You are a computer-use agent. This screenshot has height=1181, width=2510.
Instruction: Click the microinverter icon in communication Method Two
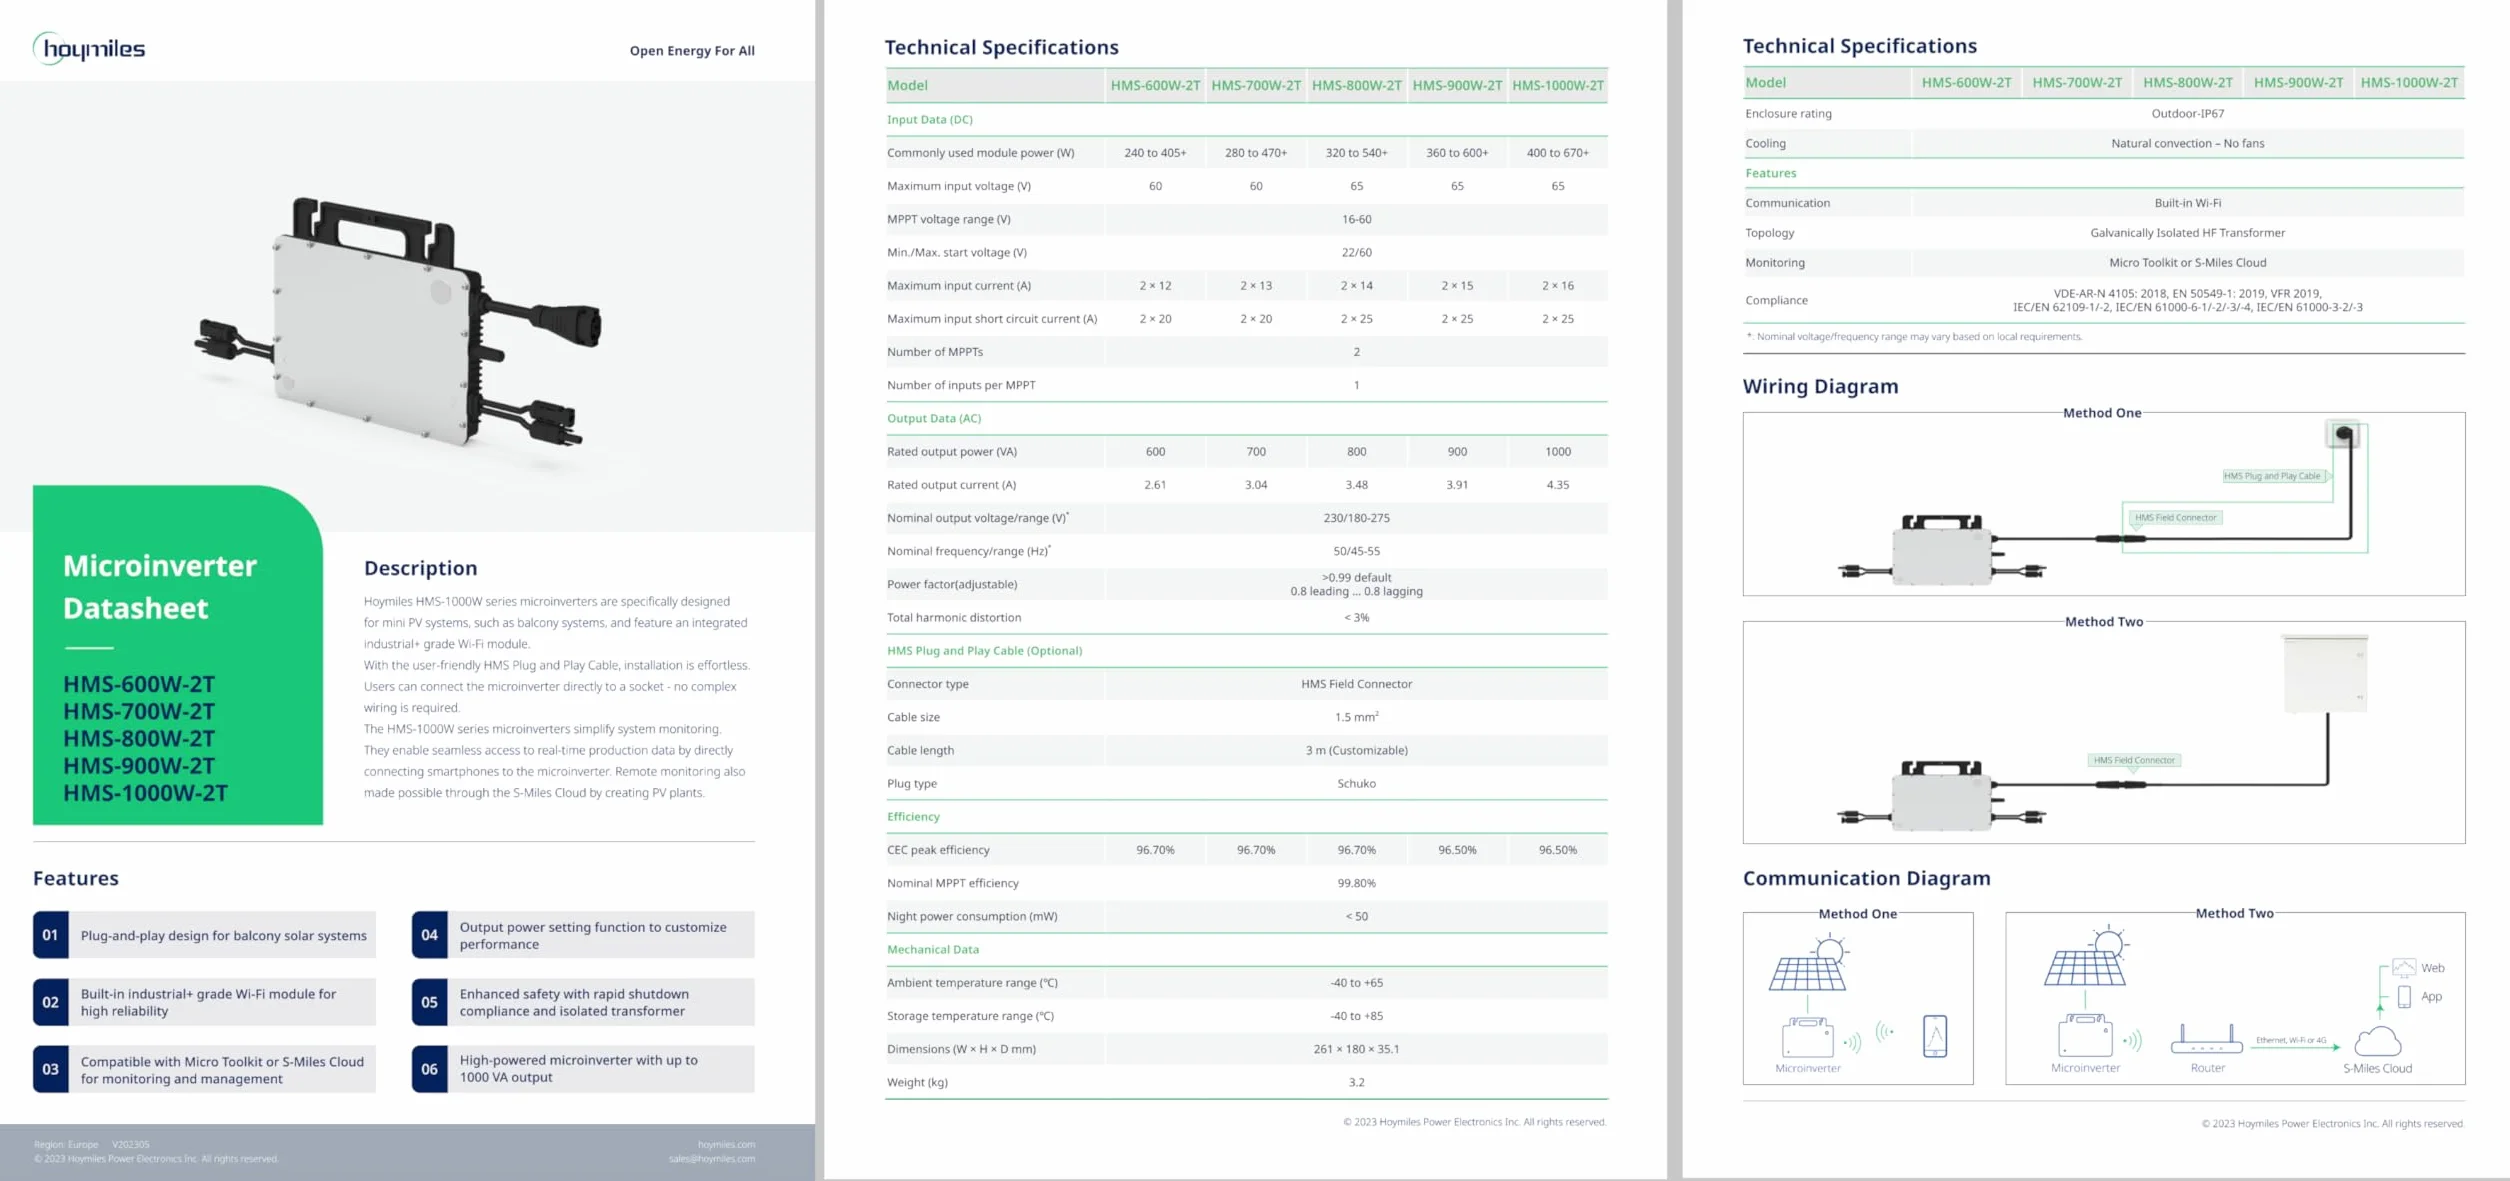point(2085,1035)
